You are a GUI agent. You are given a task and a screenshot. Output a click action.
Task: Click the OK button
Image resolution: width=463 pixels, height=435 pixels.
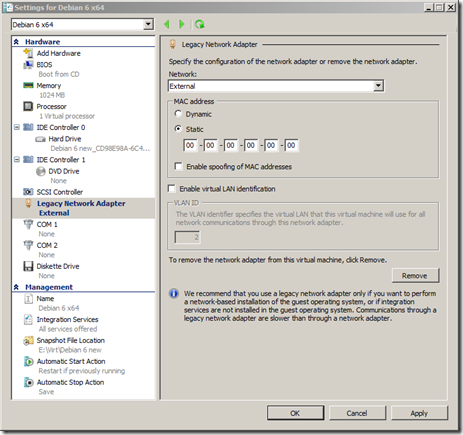[295, 413]
